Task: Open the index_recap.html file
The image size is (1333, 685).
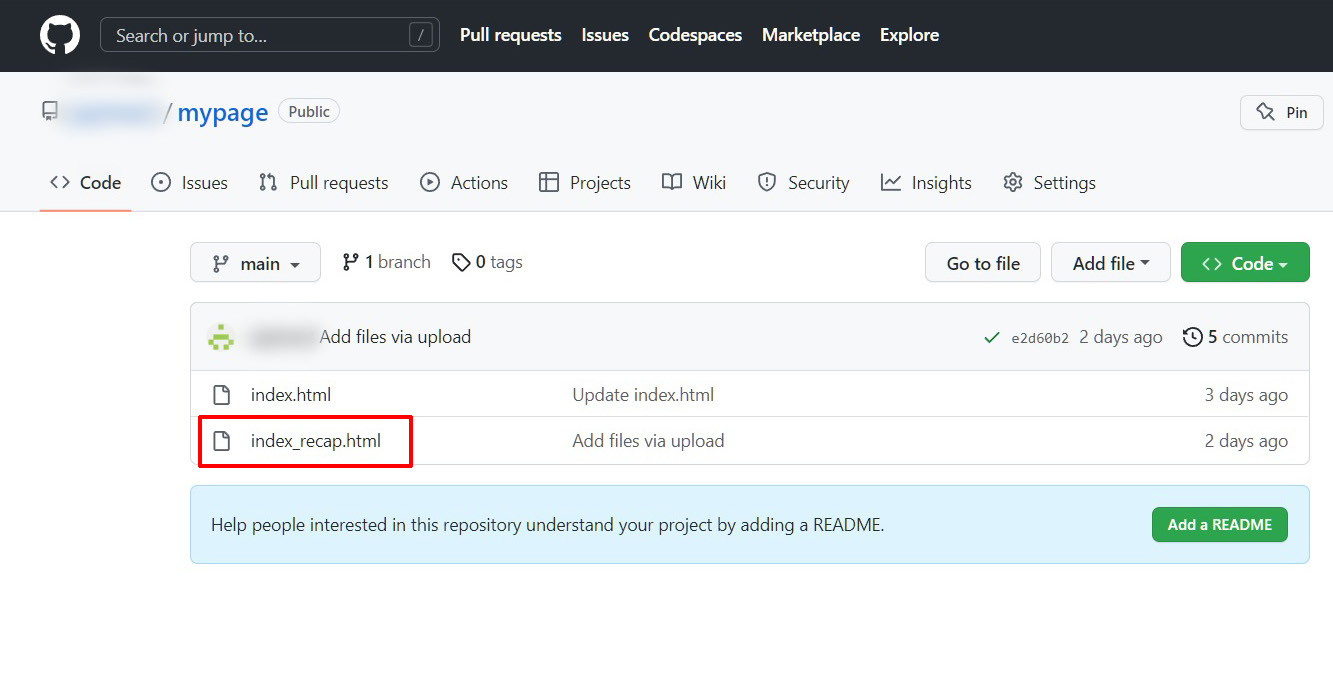Action: tap(316, 441)
